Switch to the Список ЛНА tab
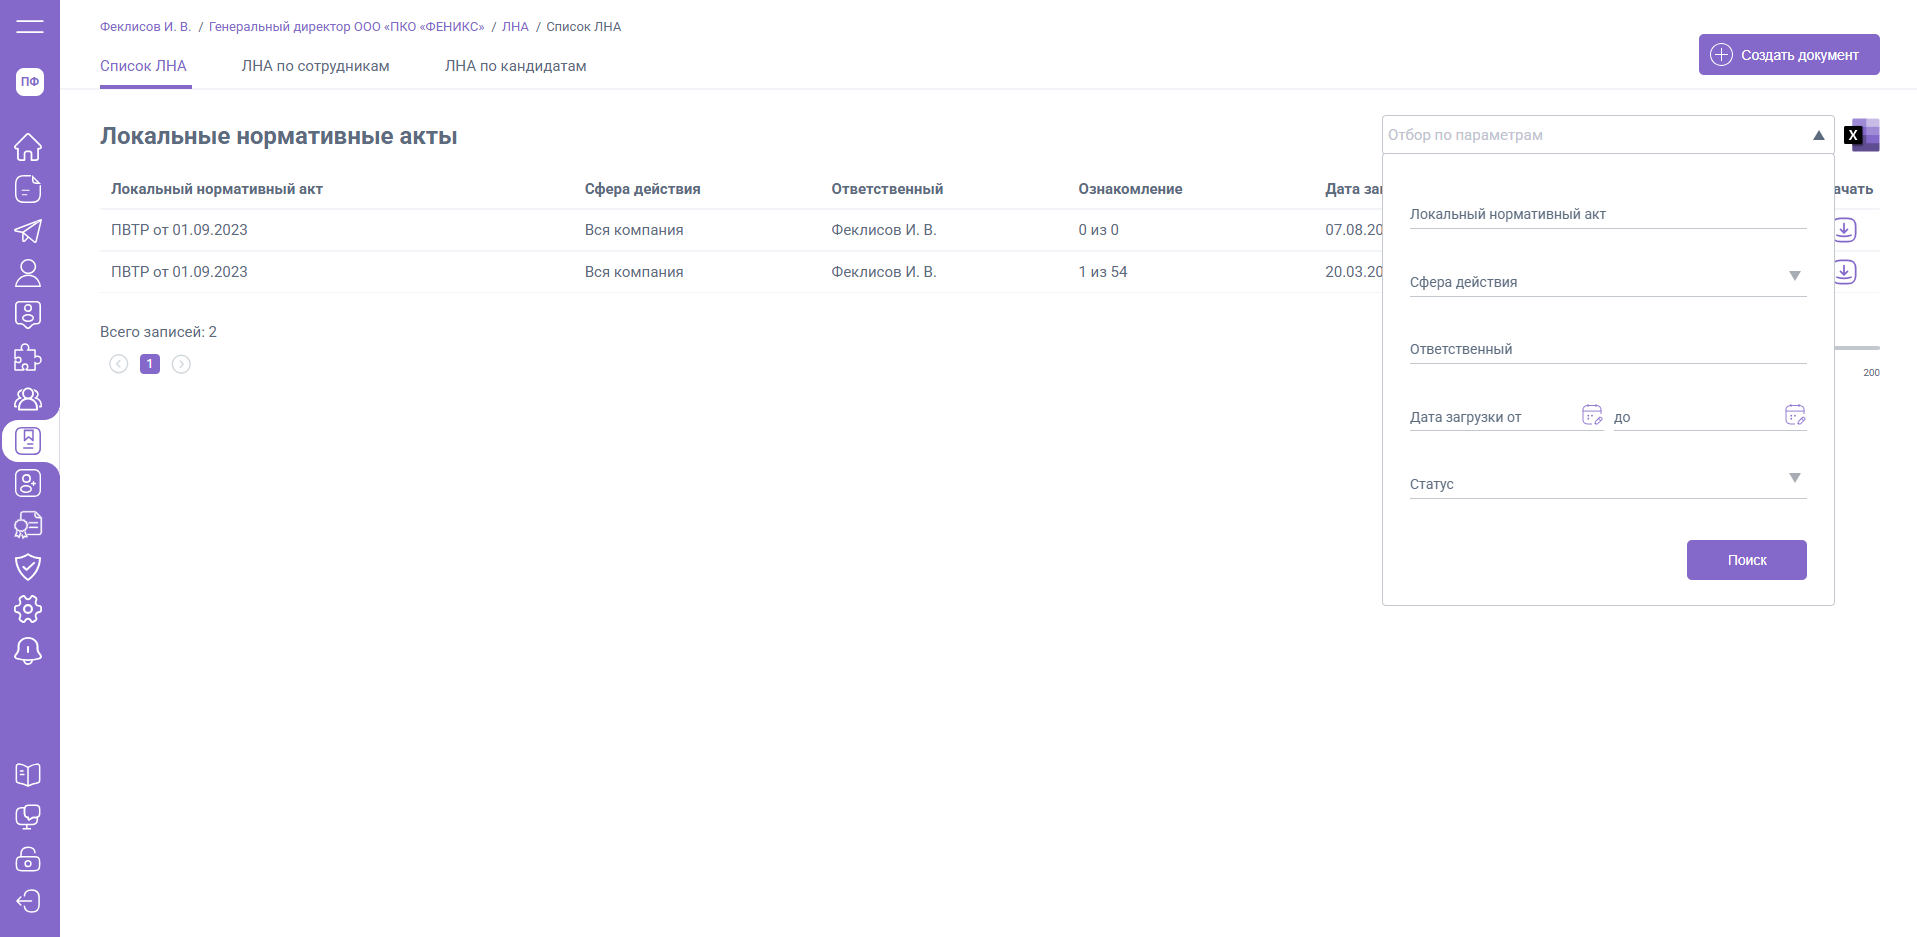Screen dimensions: 1917x937 [143, 66]
